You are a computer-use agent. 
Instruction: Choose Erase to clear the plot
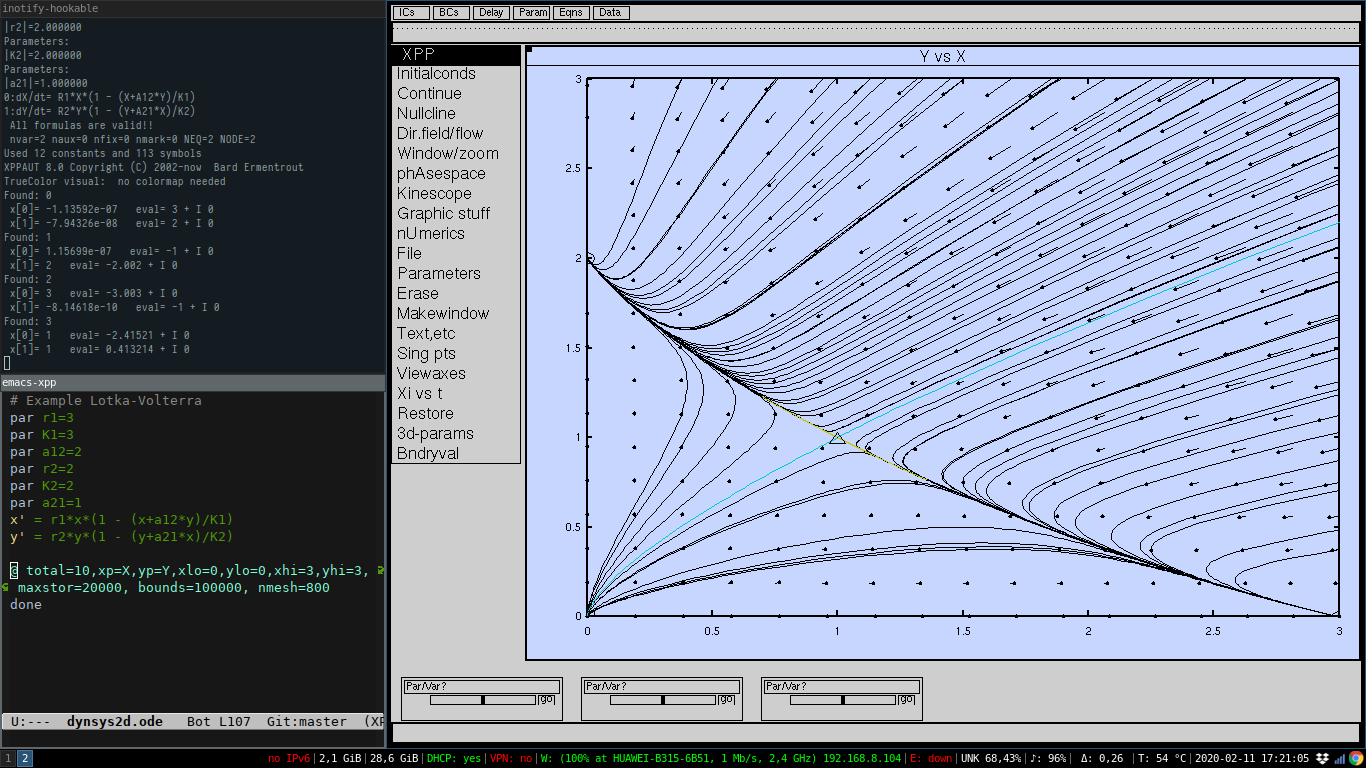pos(456,294)
